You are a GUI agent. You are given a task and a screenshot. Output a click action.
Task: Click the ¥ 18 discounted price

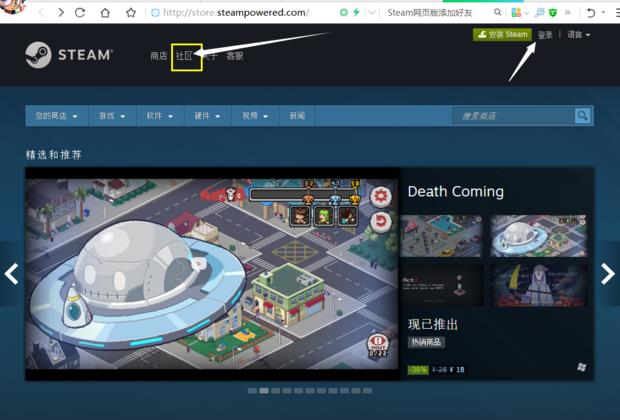tap(457, 370)
